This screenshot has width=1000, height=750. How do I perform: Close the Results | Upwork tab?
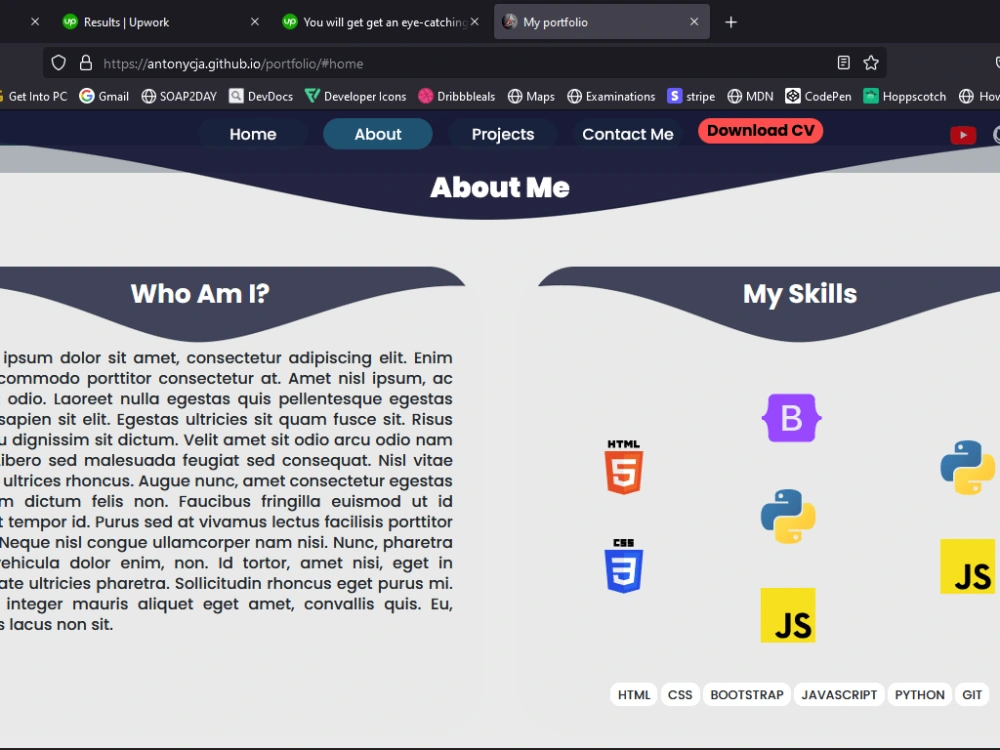254,22
